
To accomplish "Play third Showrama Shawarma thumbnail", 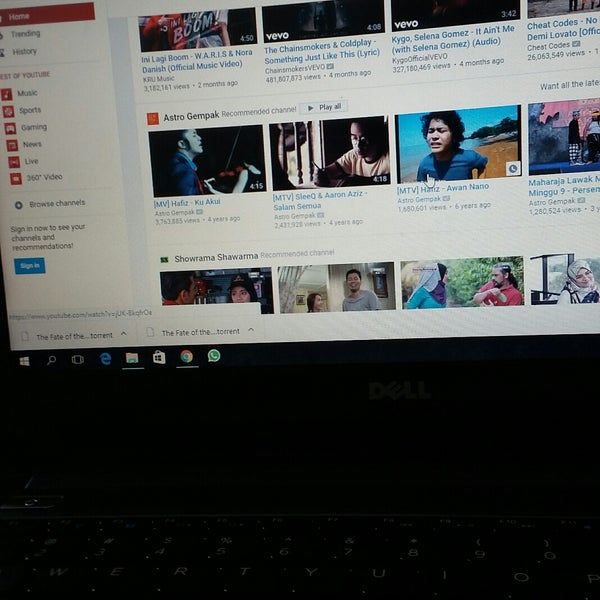I will (462, 282).
